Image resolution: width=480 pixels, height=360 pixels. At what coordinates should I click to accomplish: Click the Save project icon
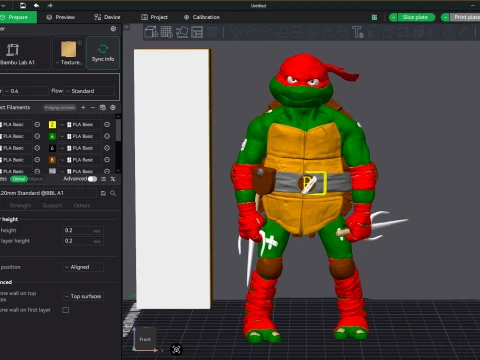point(23,5)
